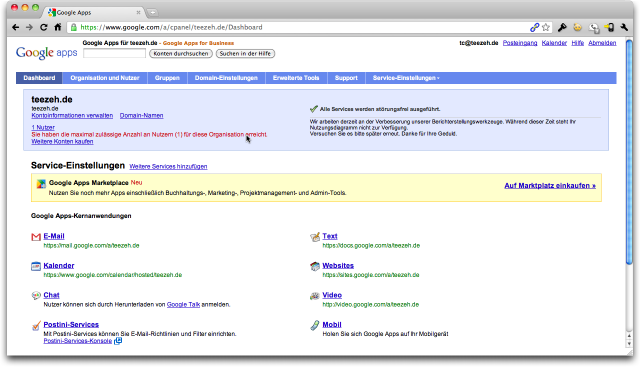Open the Websites service link
The height and width of the screenshot is (367, 640).
pos(338,265)
